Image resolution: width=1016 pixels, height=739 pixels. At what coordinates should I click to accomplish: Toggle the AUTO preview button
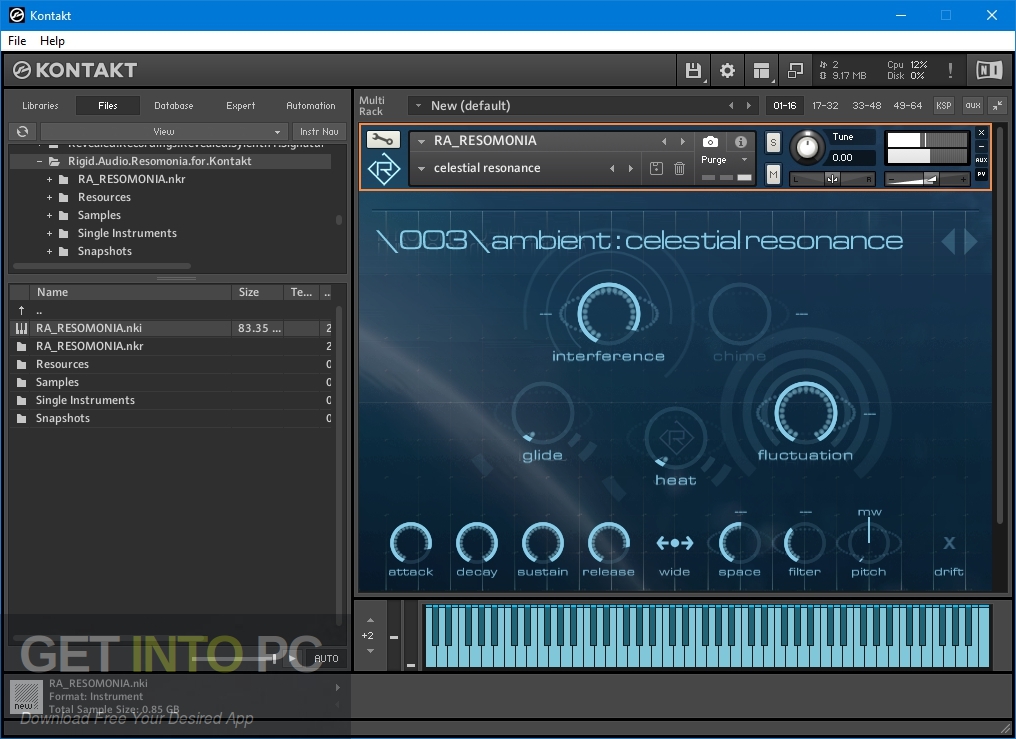(x=326, y=659)
